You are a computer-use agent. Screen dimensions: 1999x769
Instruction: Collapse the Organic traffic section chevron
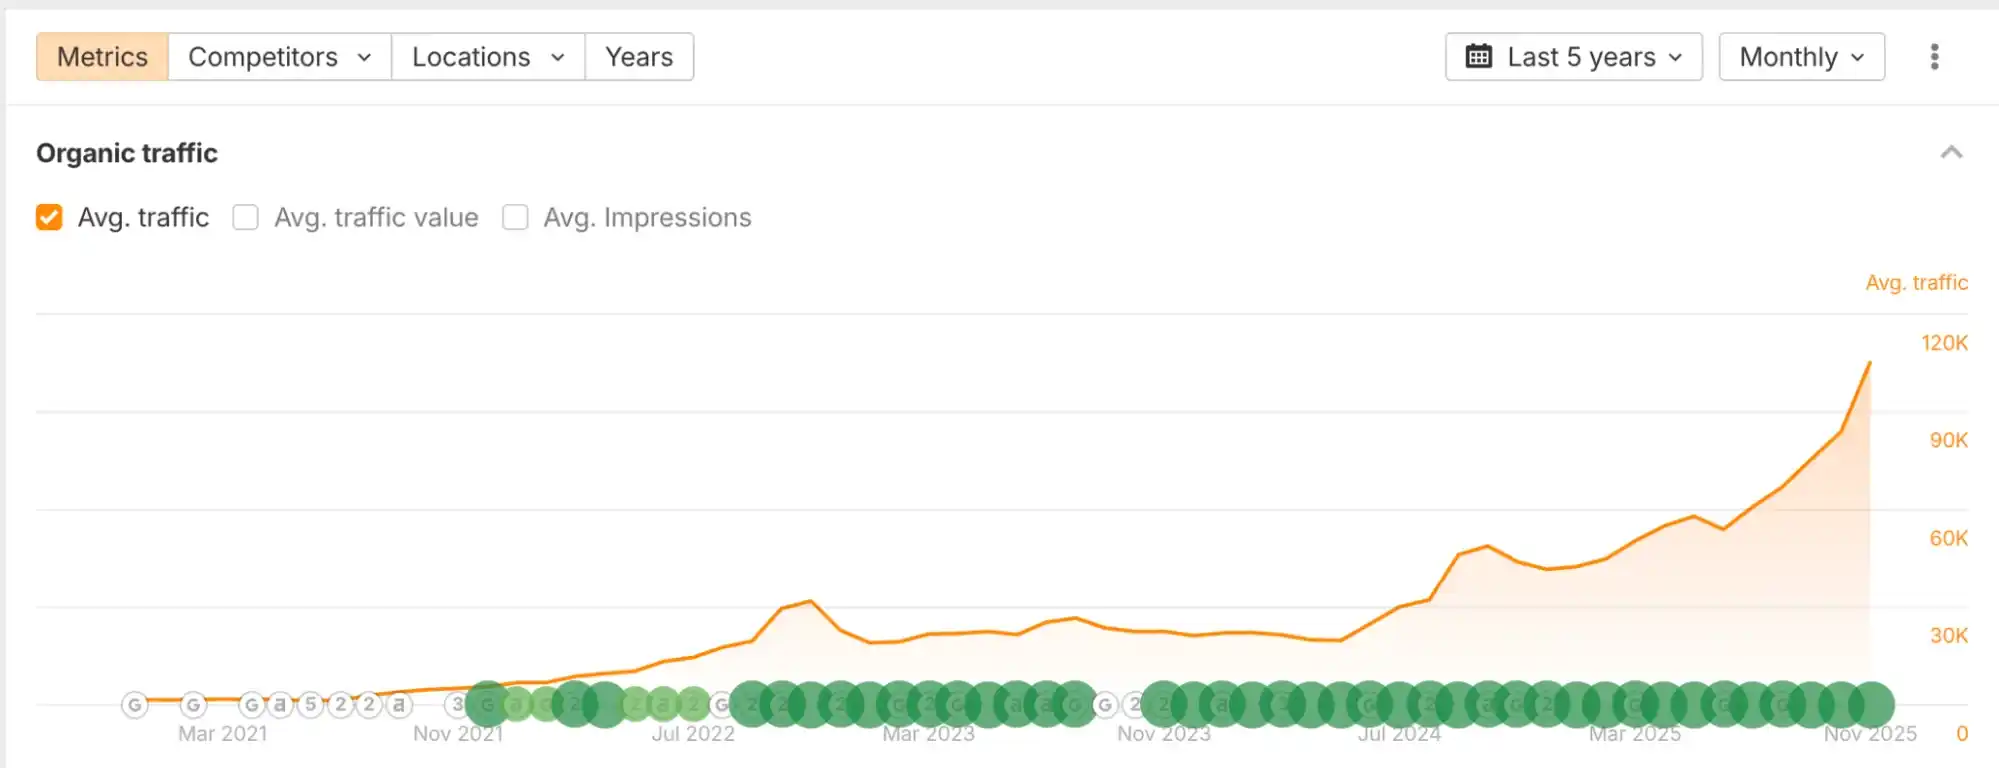click(1951, 153)
